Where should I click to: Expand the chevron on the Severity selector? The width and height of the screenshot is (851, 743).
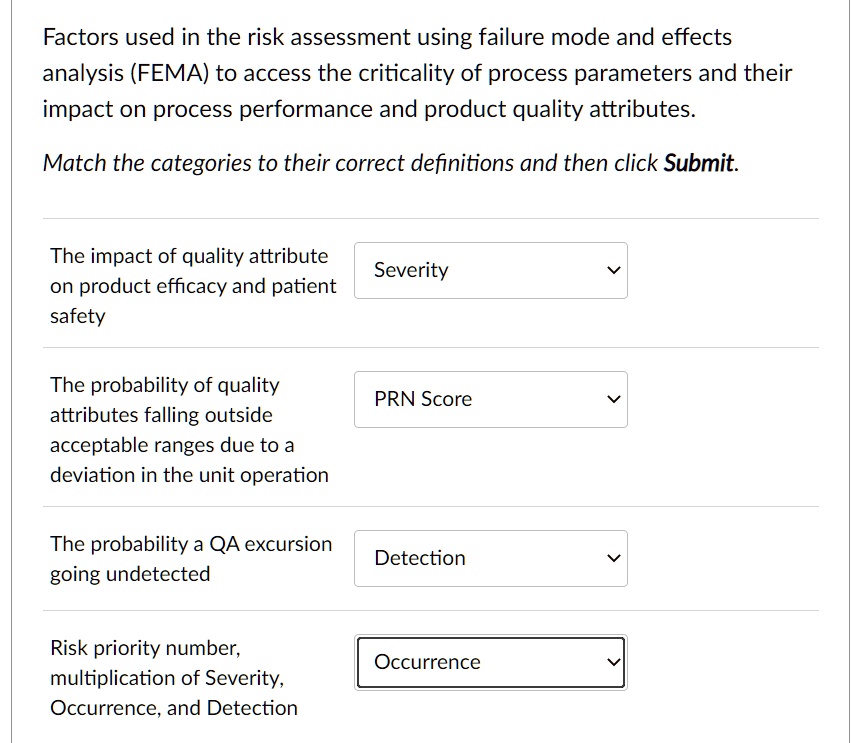tap(612, 270)
